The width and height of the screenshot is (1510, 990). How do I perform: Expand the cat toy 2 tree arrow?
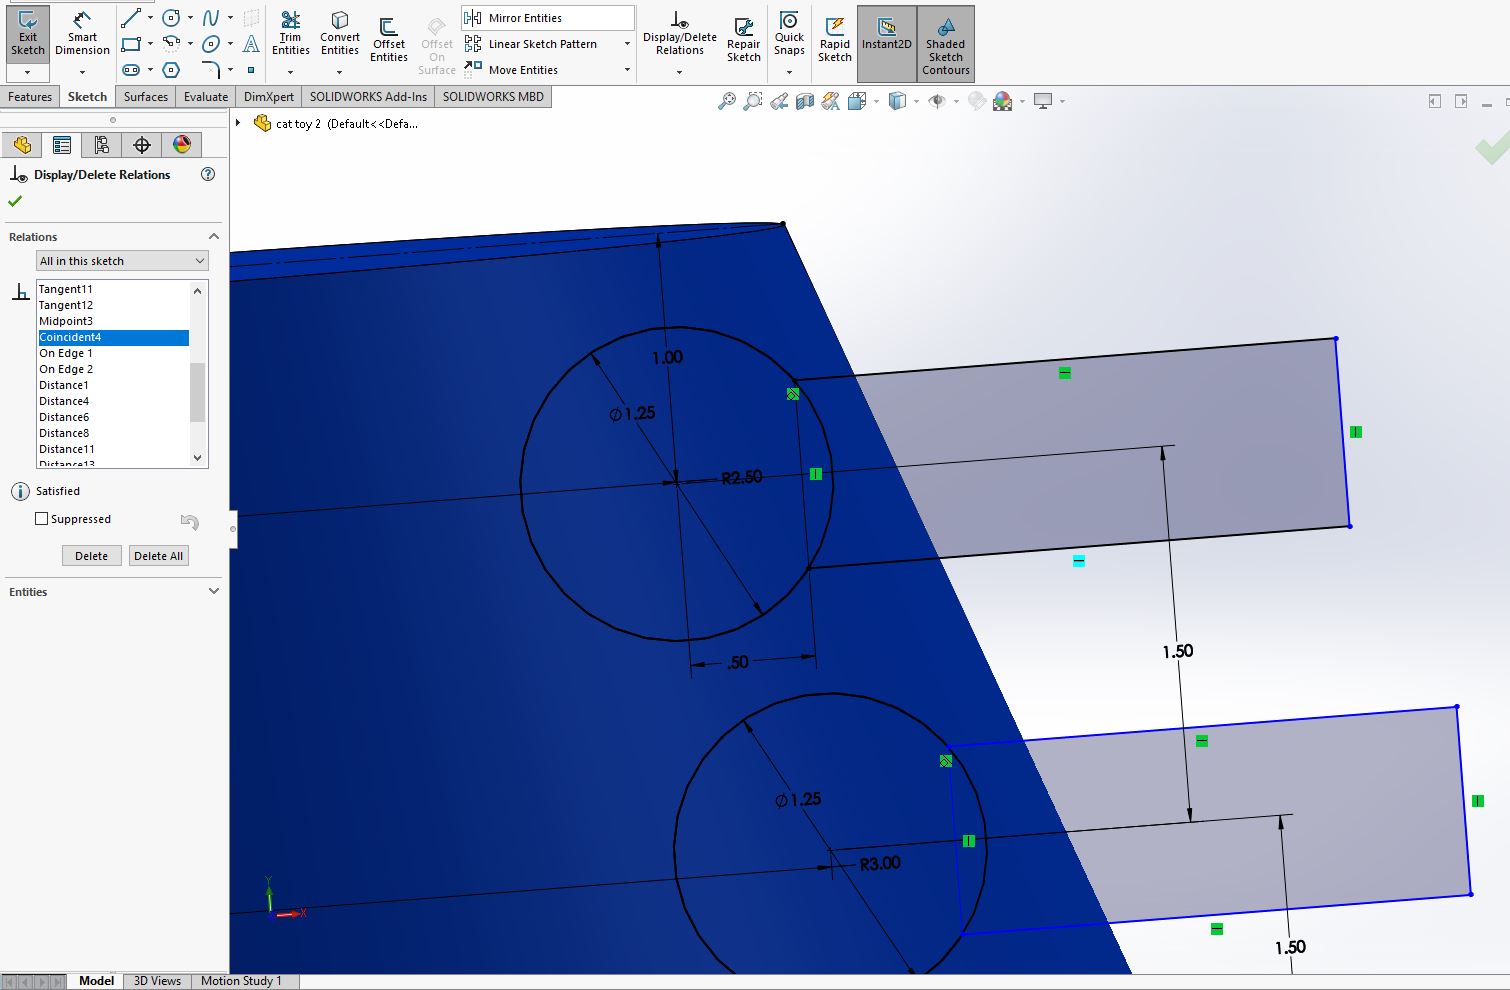coord(238,123)
